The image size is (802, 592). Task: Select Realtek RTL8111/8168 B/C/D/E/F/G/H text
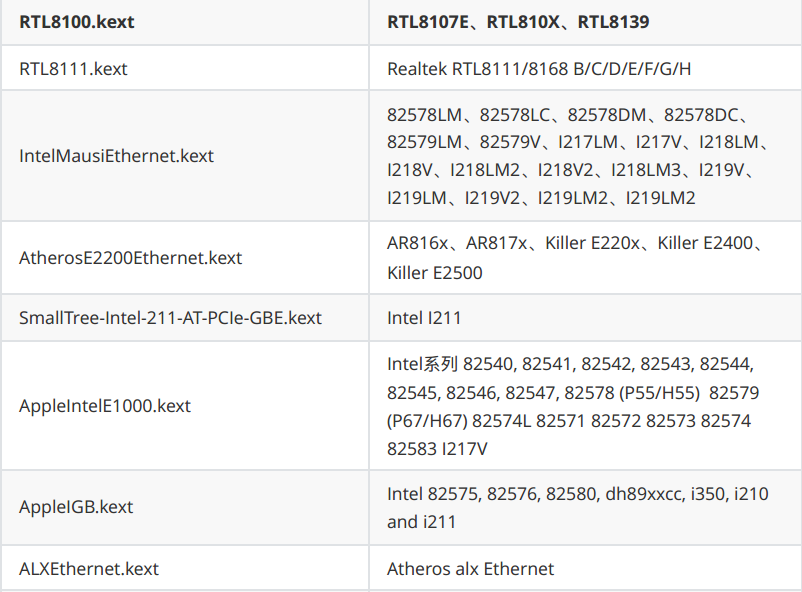(x=539, y=69)
